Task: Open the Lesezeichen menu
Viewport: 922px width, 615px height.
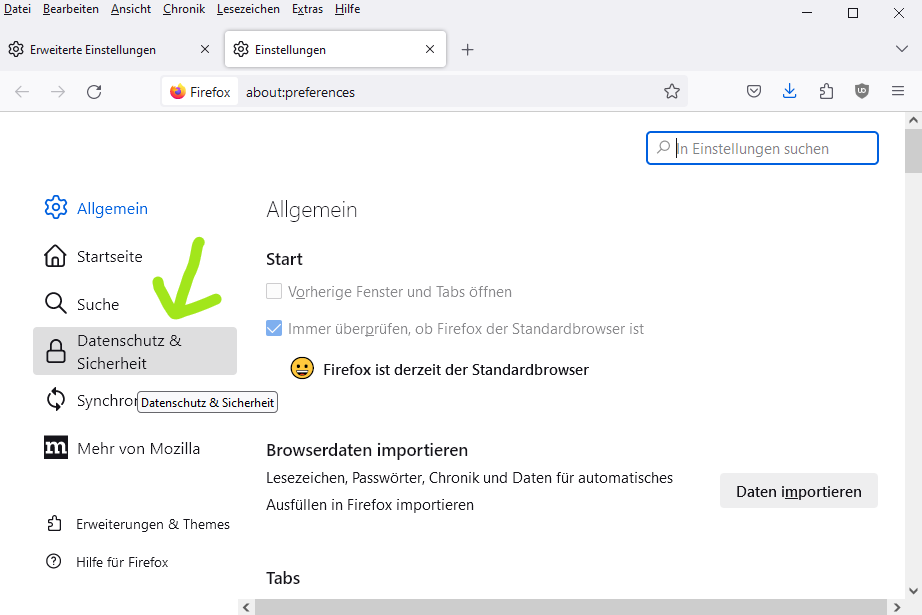Action: [x=248, y=9]
